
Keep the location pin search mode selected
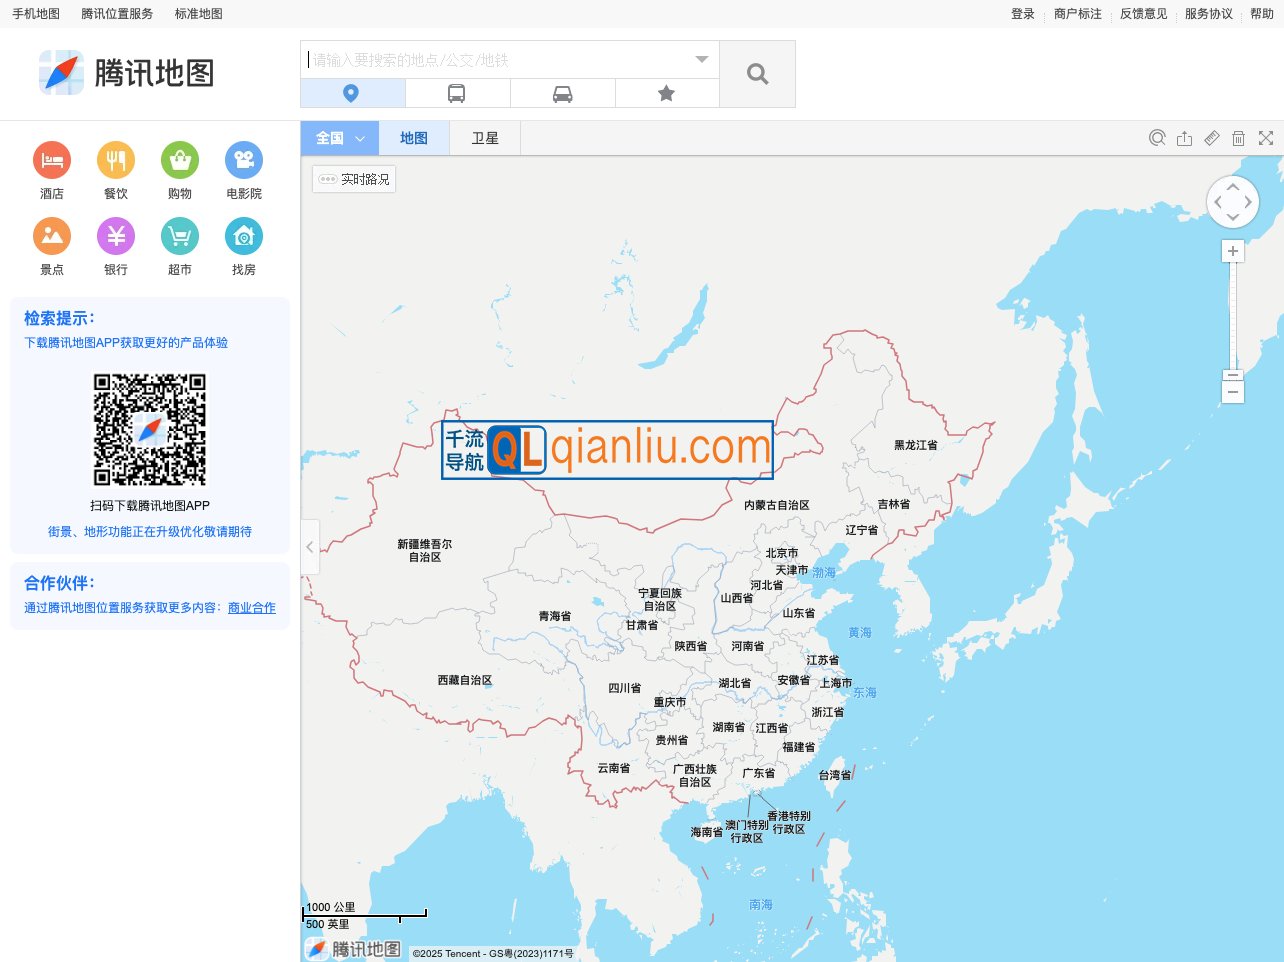(x=352, y=92)
